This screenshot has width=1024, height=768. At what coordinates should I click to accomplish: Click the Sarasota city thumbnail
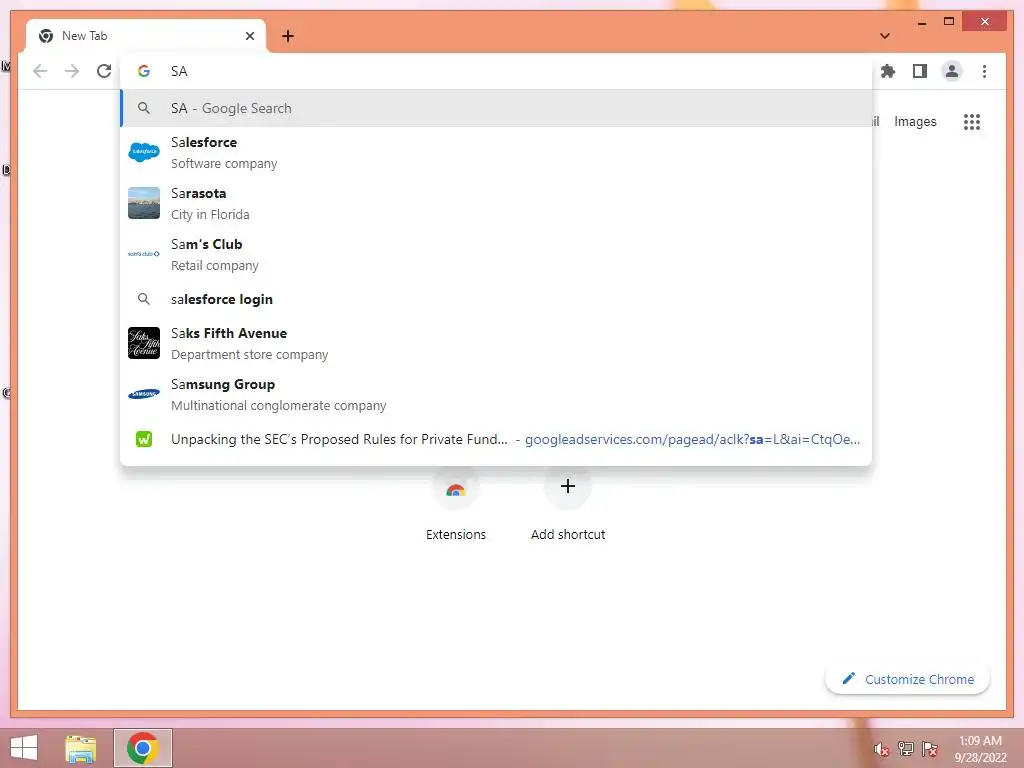pos(144,203)
